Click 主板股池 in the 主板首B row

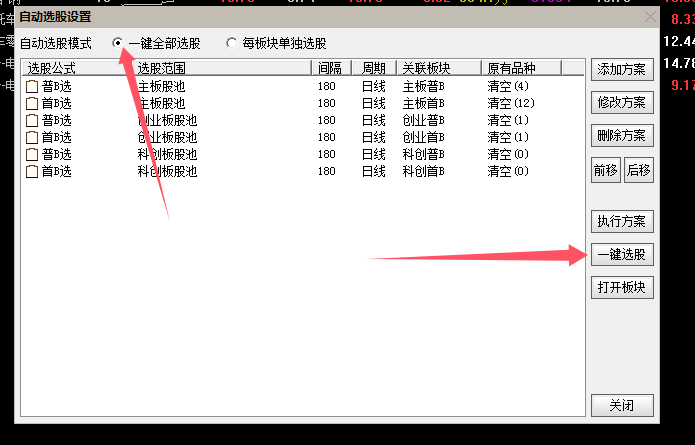pyautogui.click(x=161, y=103)
